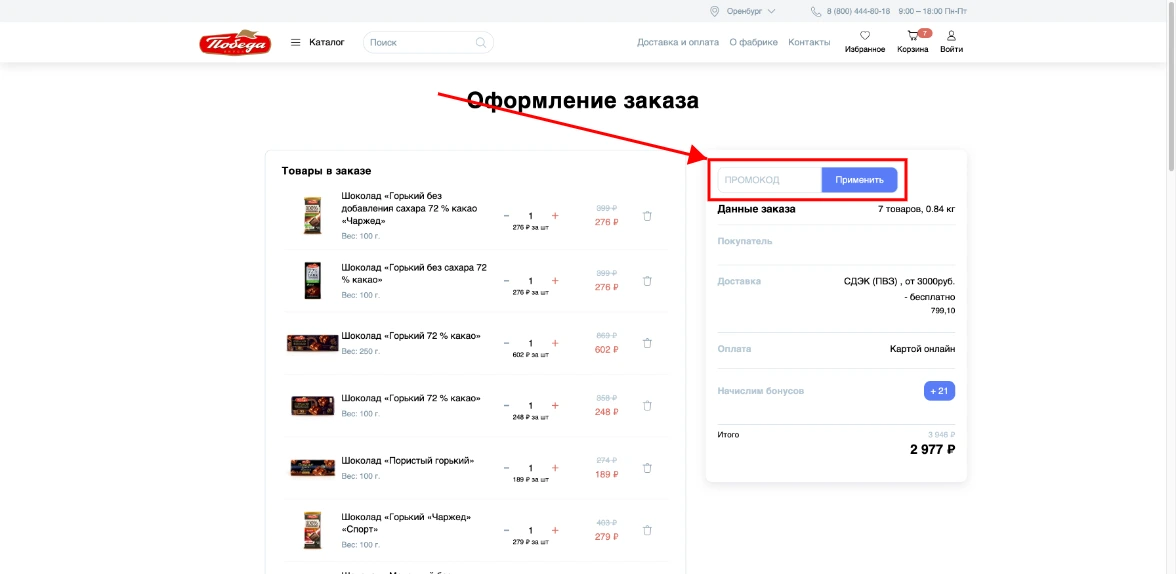Open product «Шоколад «Пористый горький»» title
Viewport: 1176px width, 574px height.
pyautogui.click(x=408, y=461)
